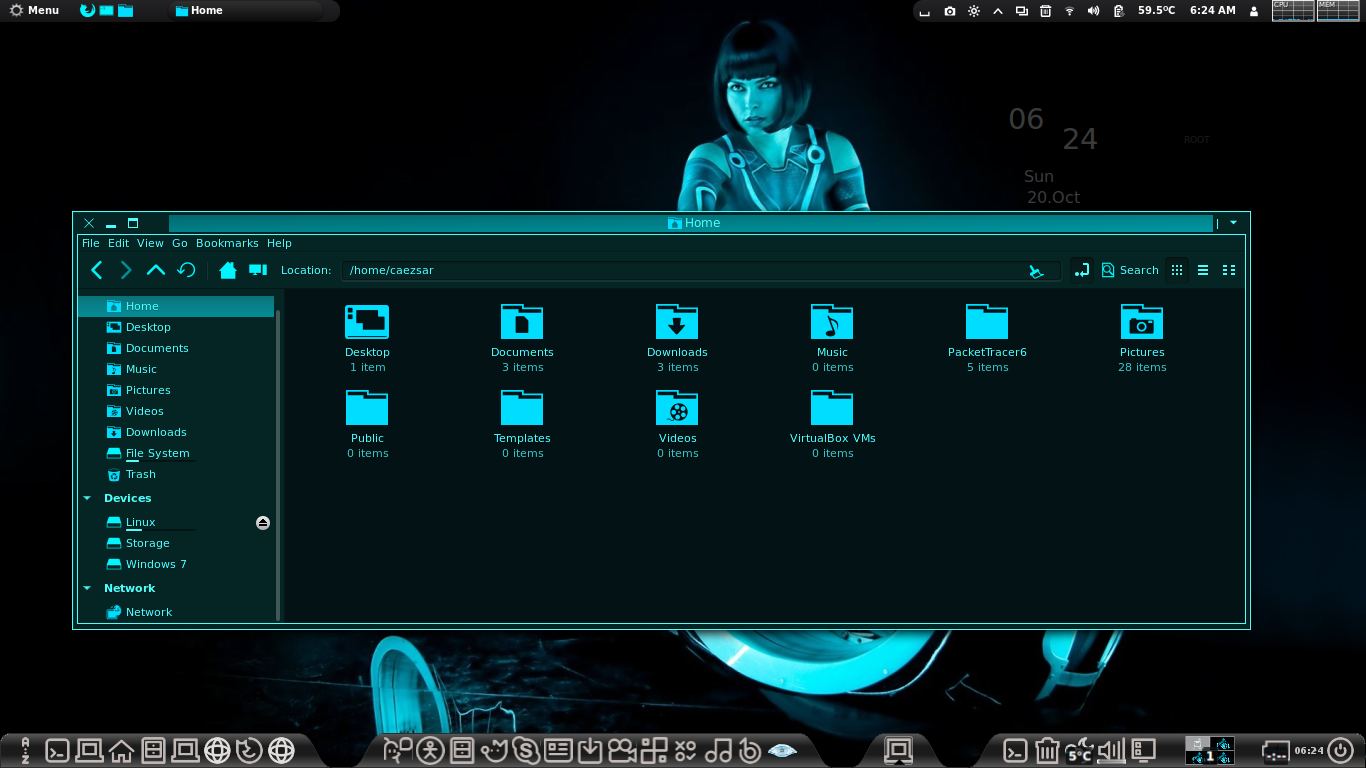
Task: Click the CPU usage graph in the top panel
Action: 1292,11
